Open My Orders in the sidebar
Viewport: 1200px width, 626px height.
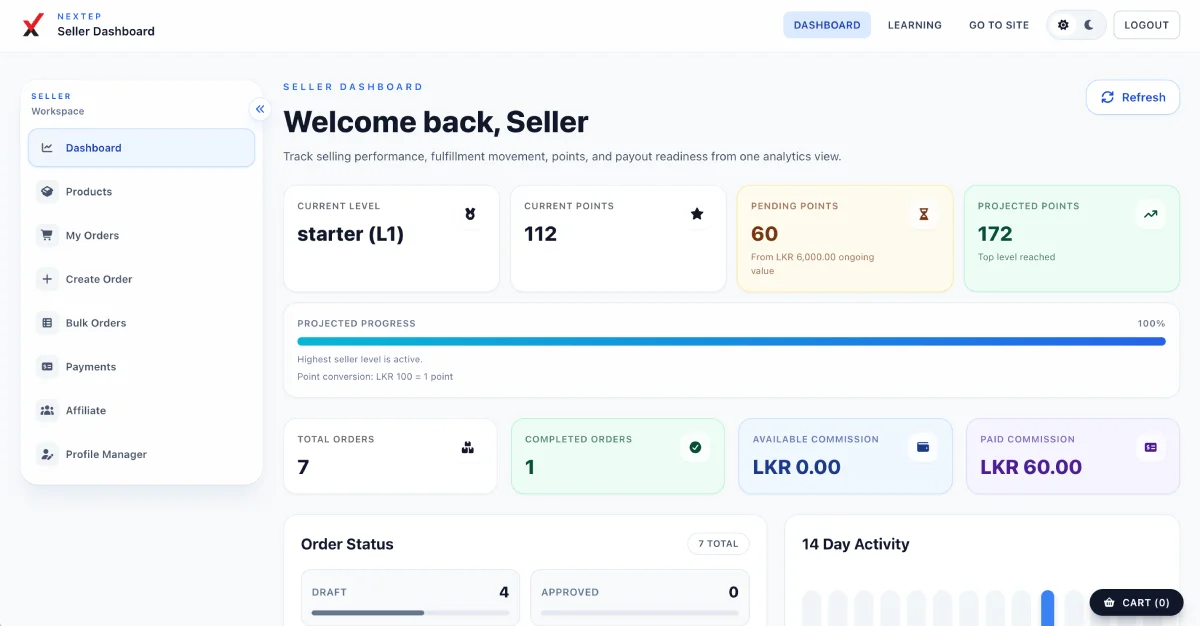(141, 236)
